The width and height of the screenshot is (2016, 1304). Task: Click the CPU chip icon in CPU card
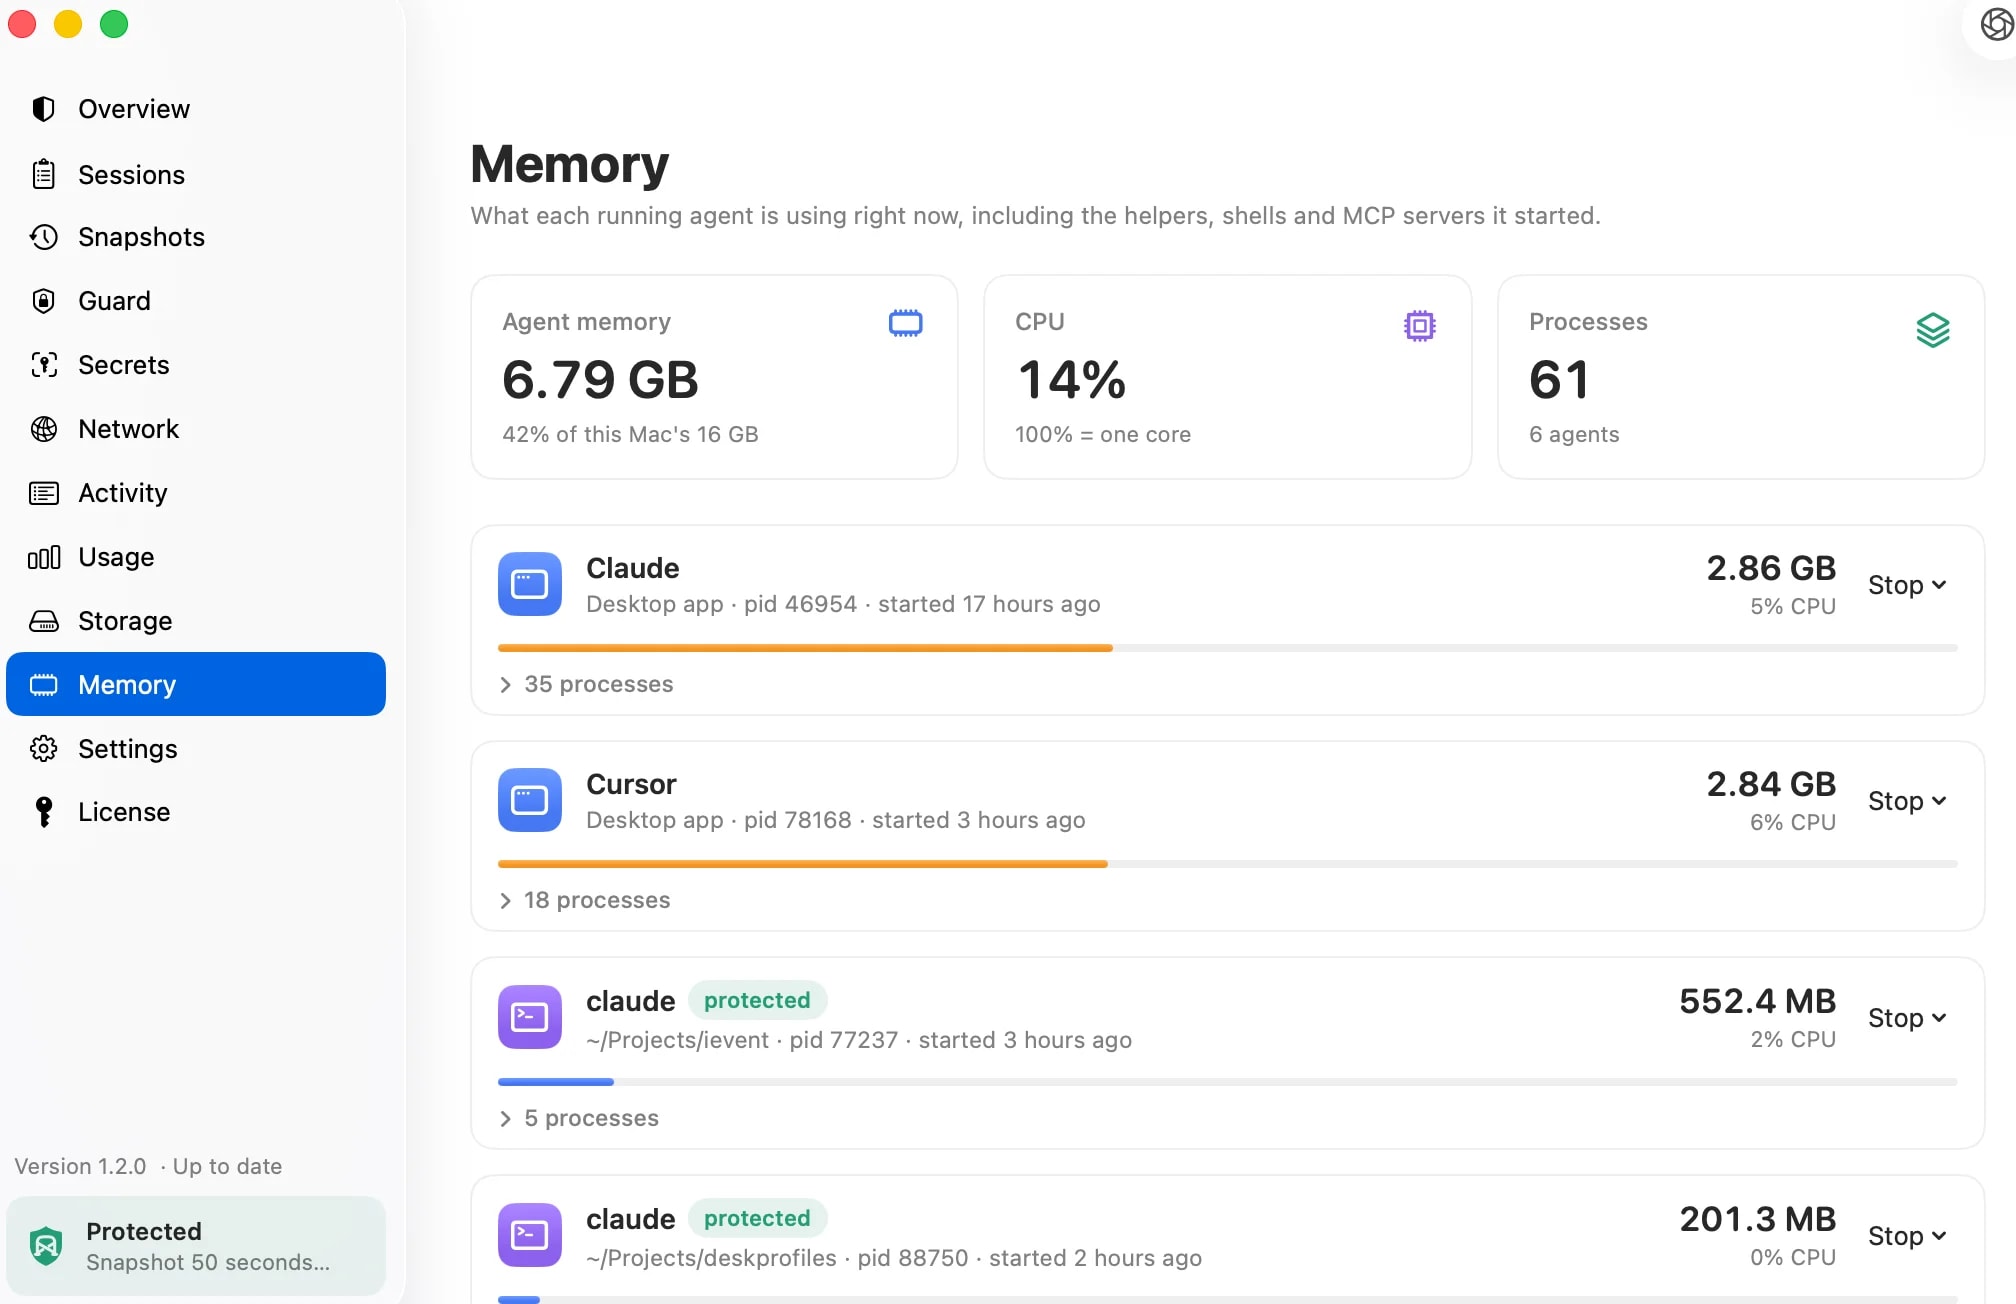click(1420, 326)
